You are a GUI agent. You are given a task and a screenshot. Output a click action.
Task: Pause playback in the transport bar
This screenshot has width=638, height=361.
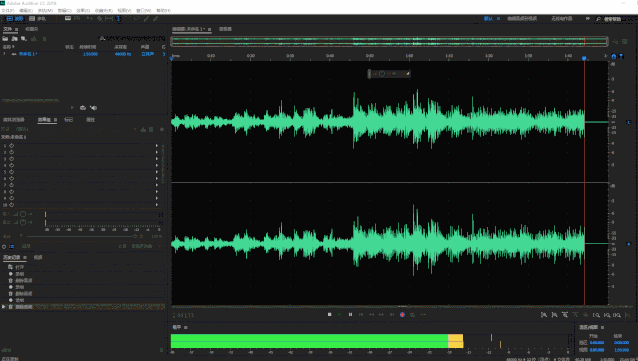[x=350, y=314]
